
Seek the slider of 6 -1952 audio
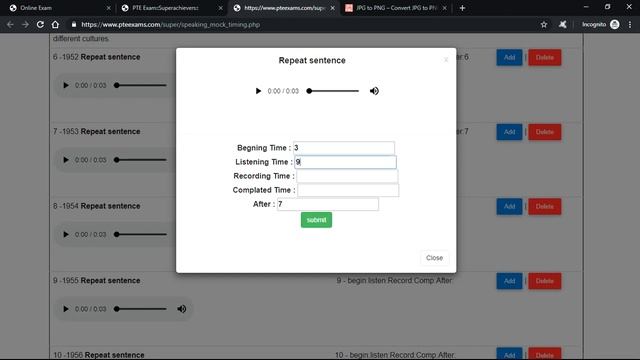(141, 85)
